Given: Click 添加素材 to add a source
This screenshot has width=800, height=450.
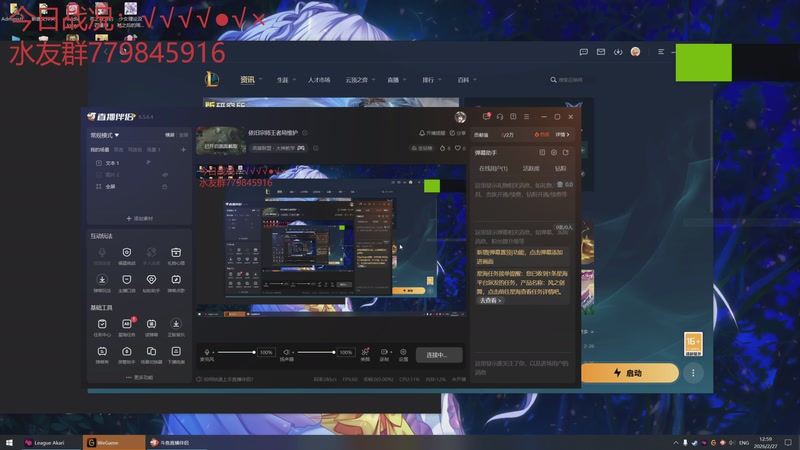Looking at the screenshot, I should point(139,218).
